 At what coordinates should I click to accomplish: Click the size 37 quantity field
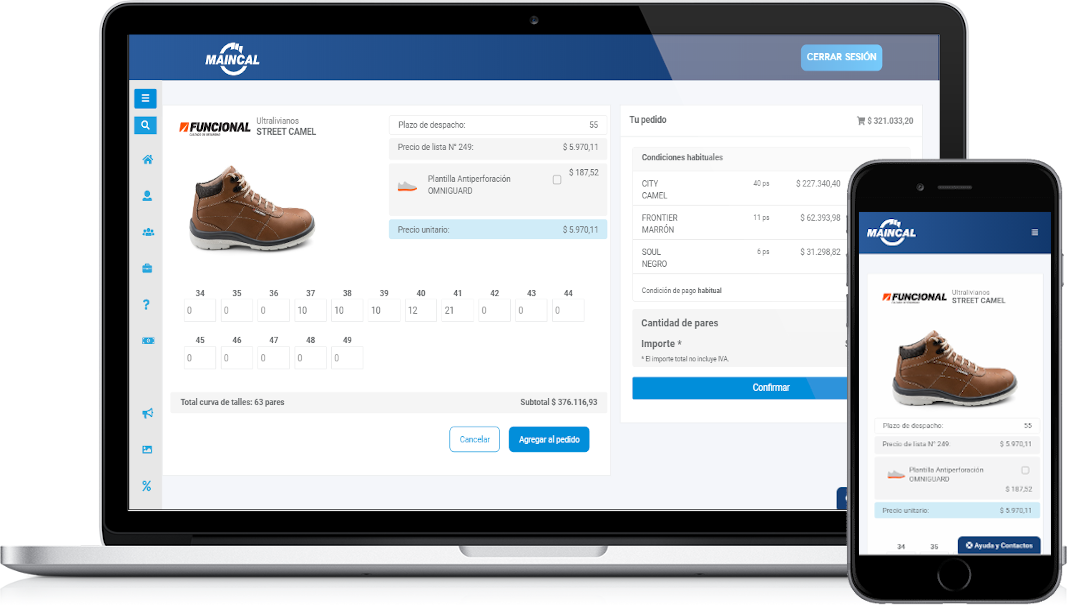310,310
